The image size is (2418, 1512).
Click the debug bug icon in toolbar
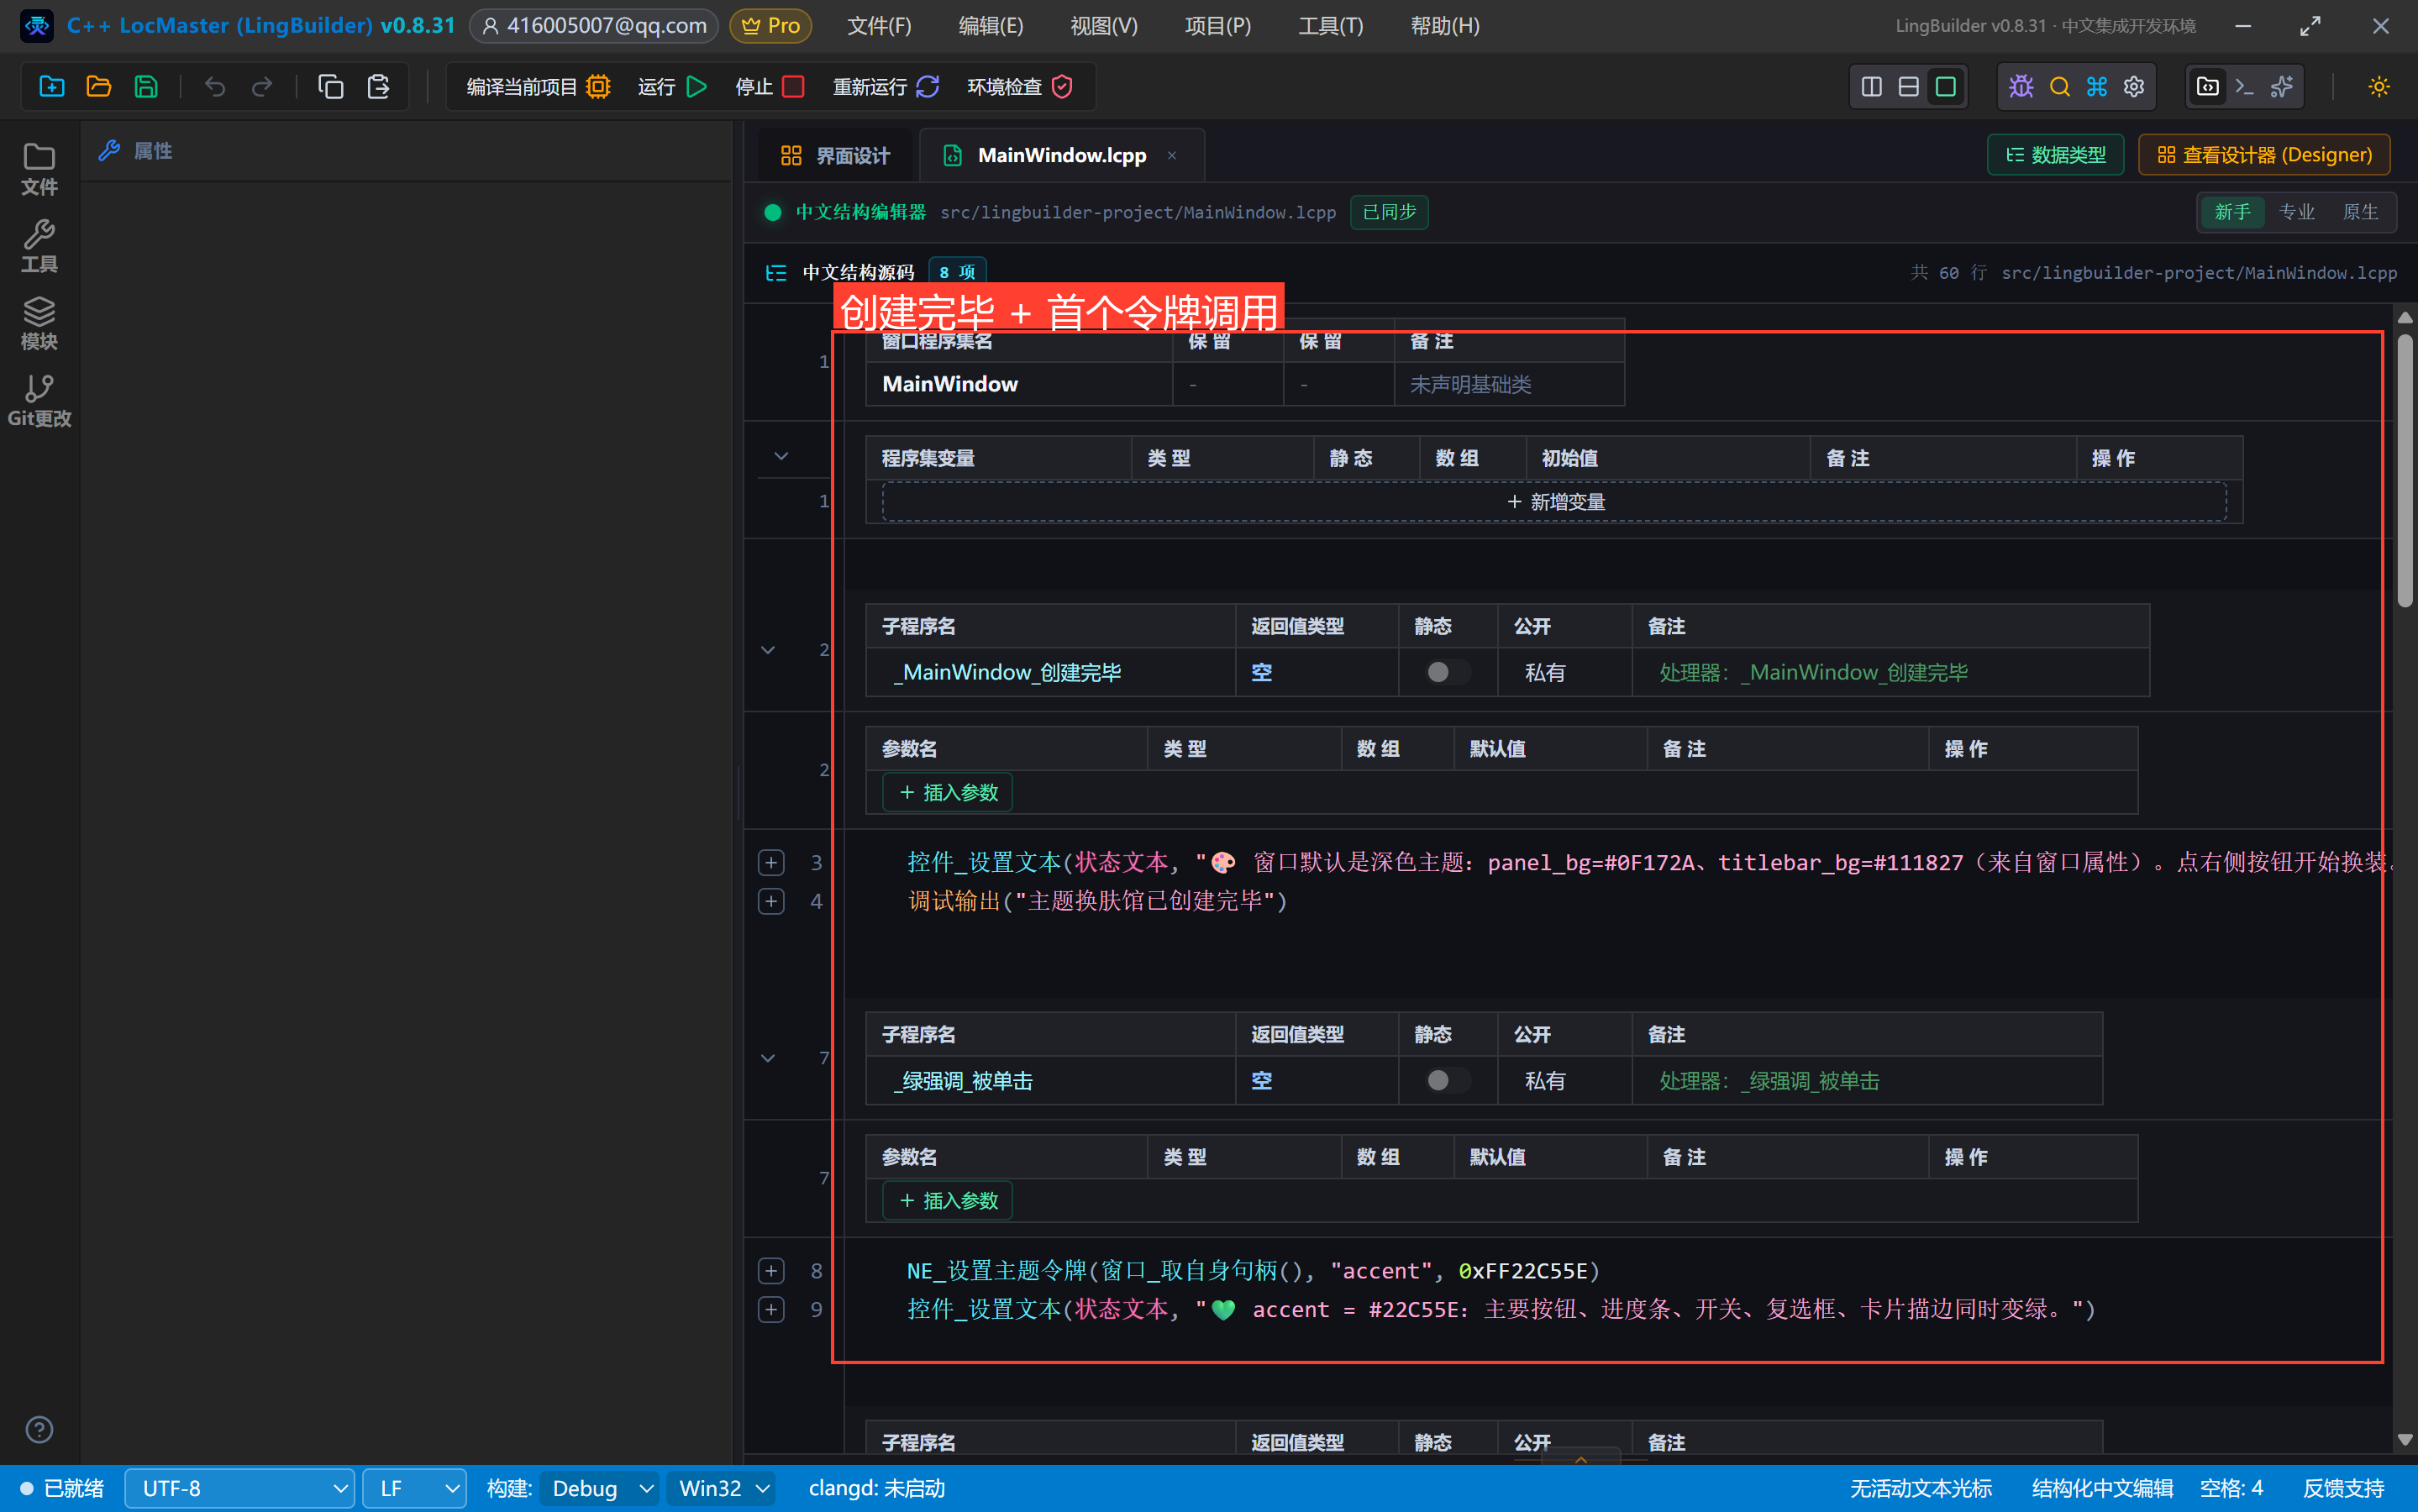coord(2021,87)
